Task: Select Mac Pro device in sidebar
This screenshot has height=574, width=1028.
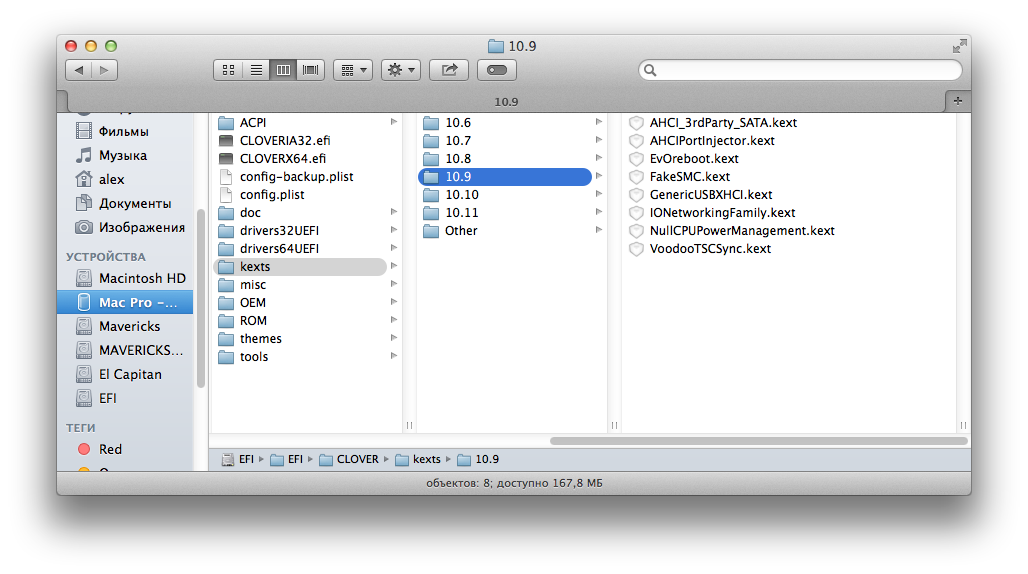Action: pyautogui.click(x=125, y=302)
